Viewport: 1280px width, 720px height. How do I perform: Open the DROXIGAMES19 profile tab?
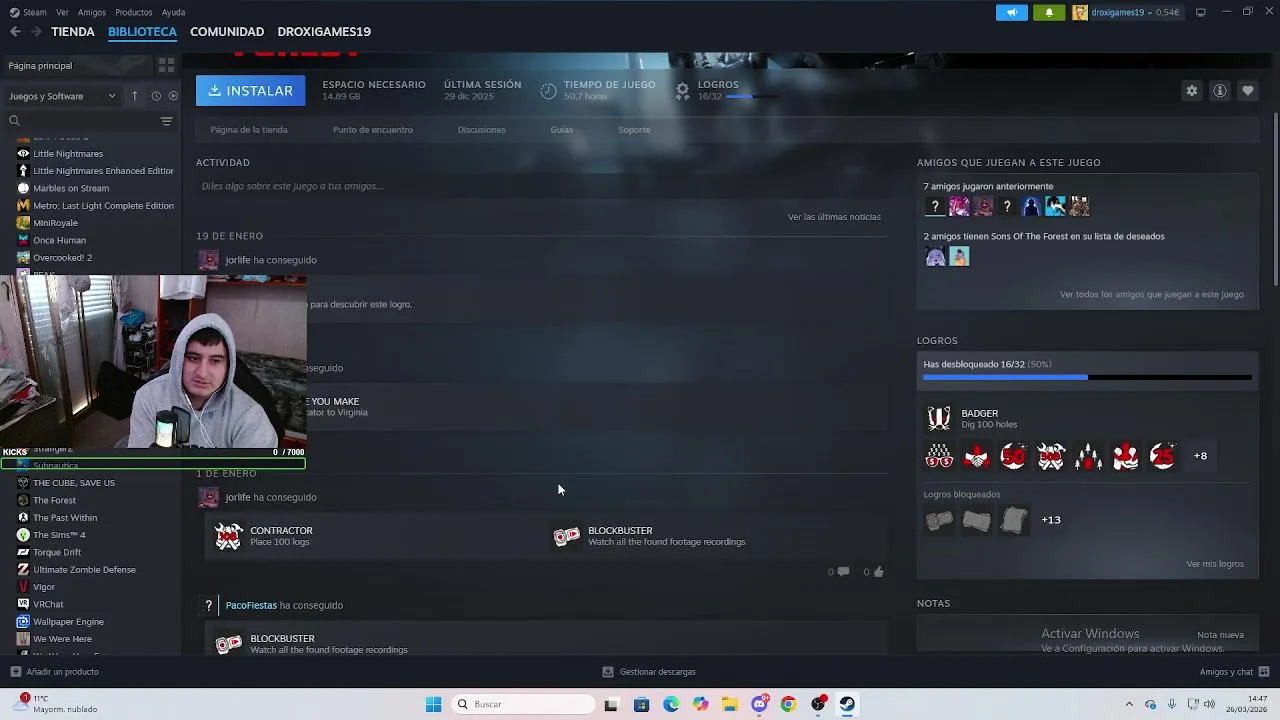tap(324, 31)
